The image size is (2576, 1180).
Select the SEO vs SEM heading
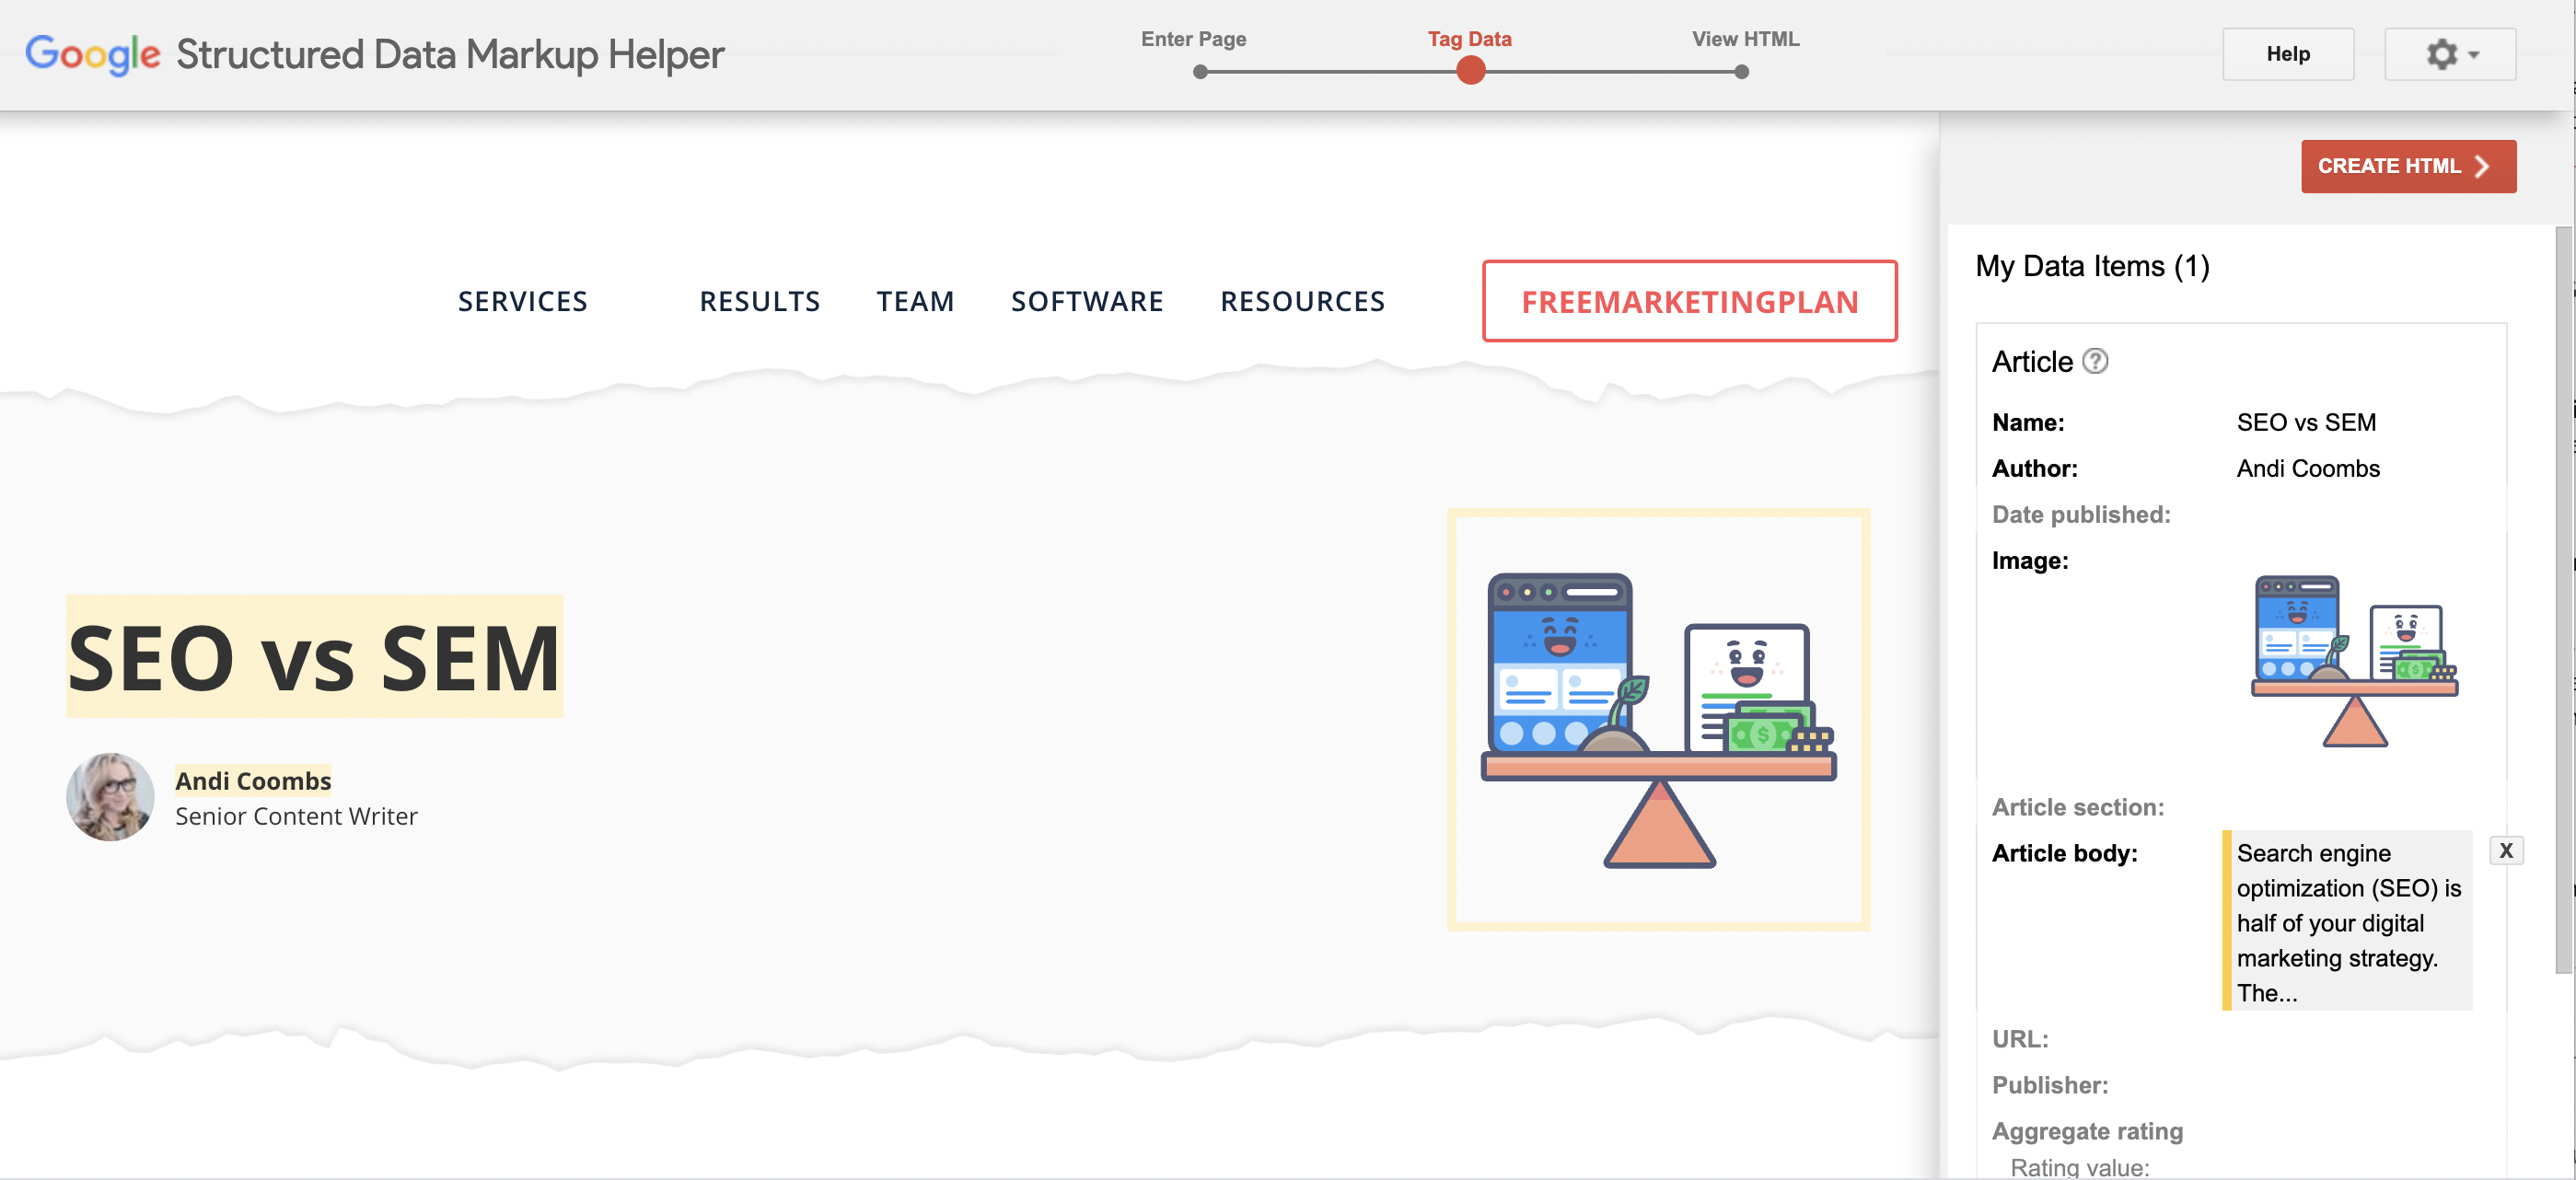pyautogui.click(x=314, y=657)
